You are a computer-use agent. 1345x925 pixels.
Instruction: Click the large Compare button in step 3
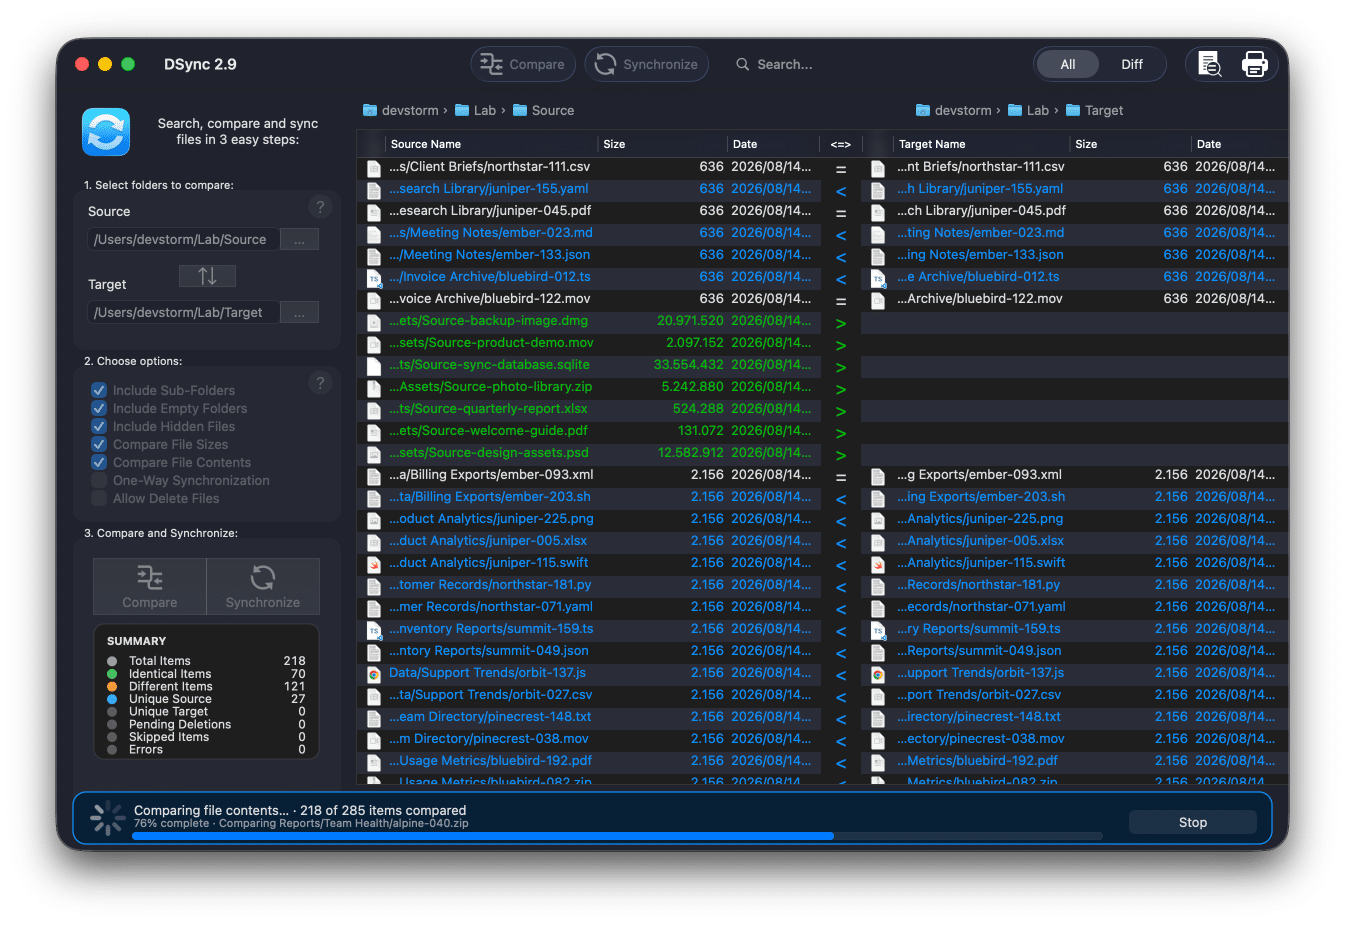[150, 586]
